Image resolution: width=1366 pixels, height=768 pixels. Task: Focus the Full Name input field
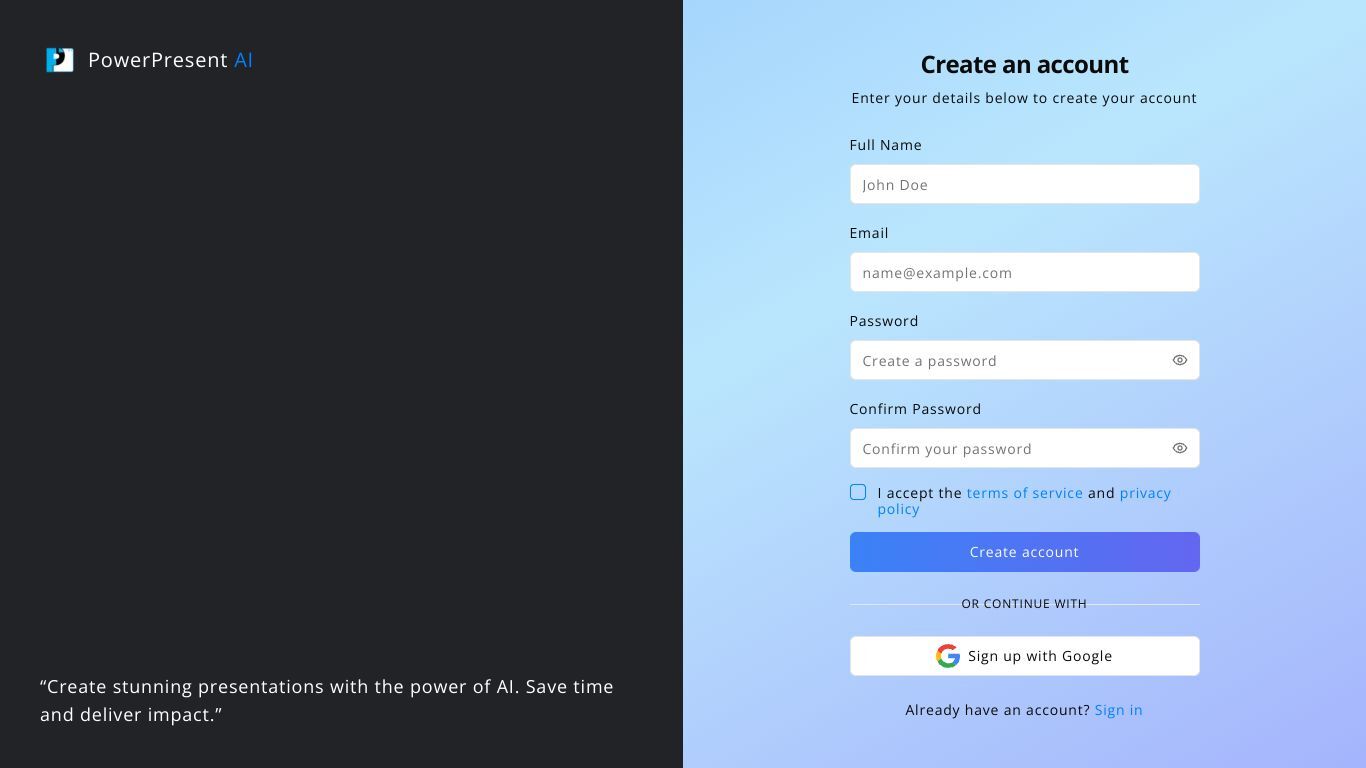coord(1024,184)
